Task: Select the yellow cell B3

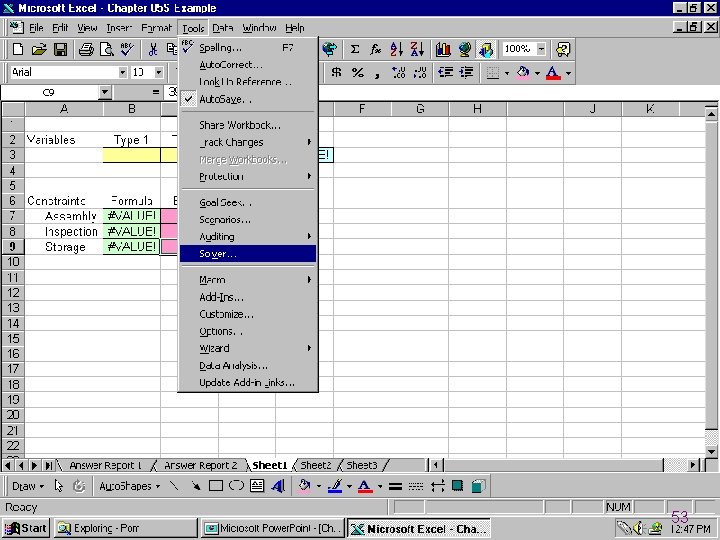Action: pyautogui.click(x=132, y=155)
